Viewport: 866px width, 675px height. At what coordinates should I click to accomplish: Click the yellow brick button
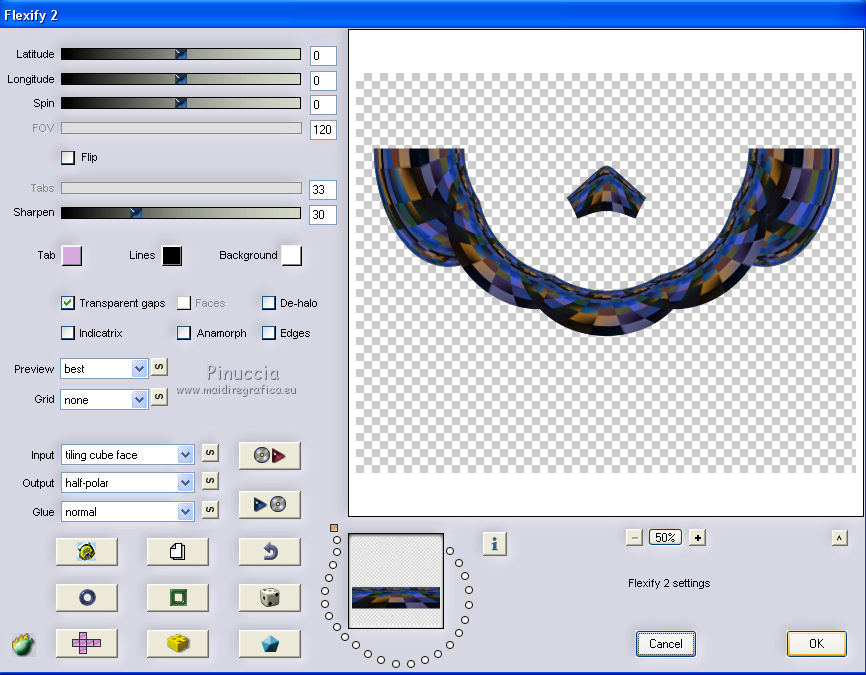(178, 644)
